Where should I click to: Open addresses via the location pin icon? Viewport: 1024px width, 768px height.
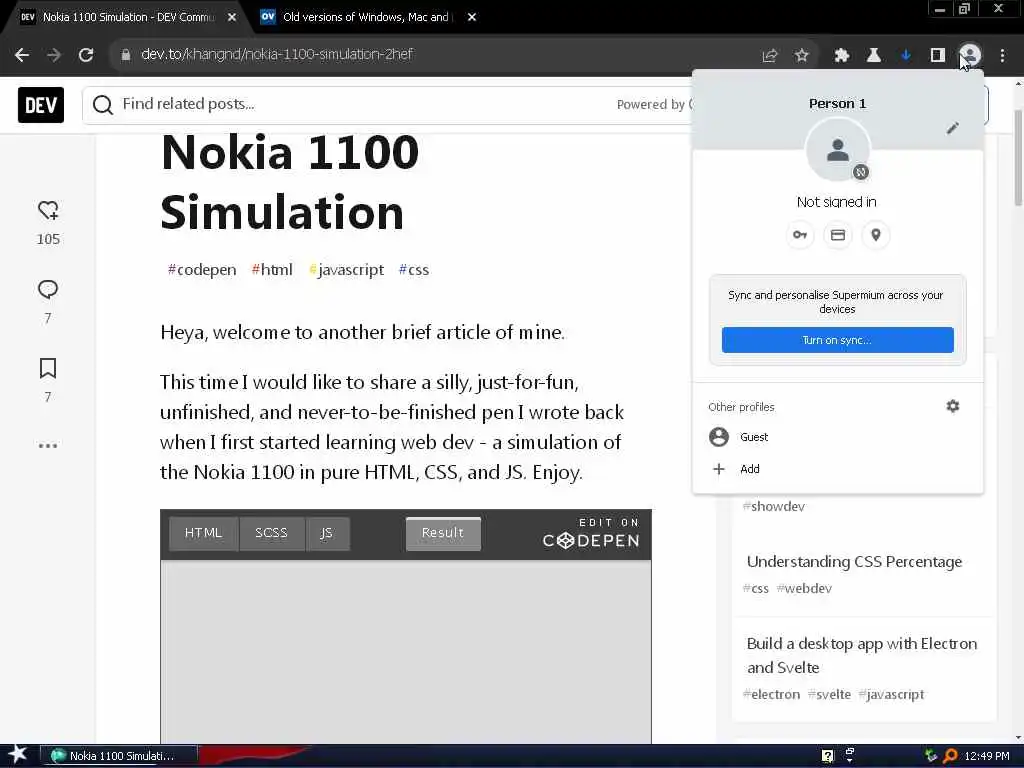tap(876, 235)
